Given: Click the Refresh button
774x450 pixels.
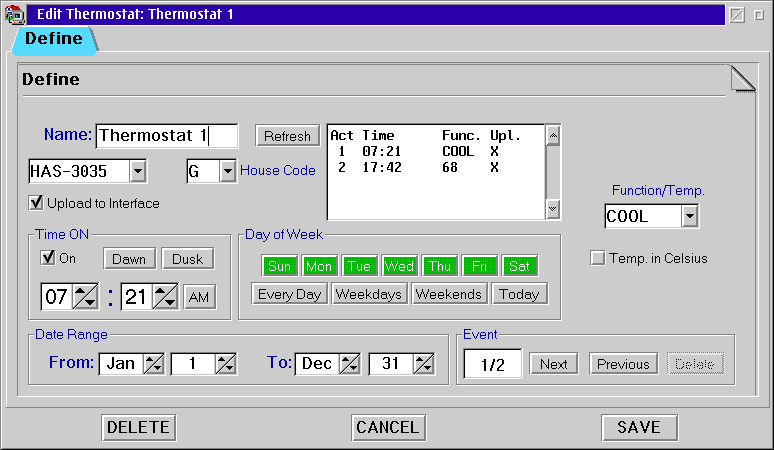Looking at the screenshot, I should click(x=287, y=136).
